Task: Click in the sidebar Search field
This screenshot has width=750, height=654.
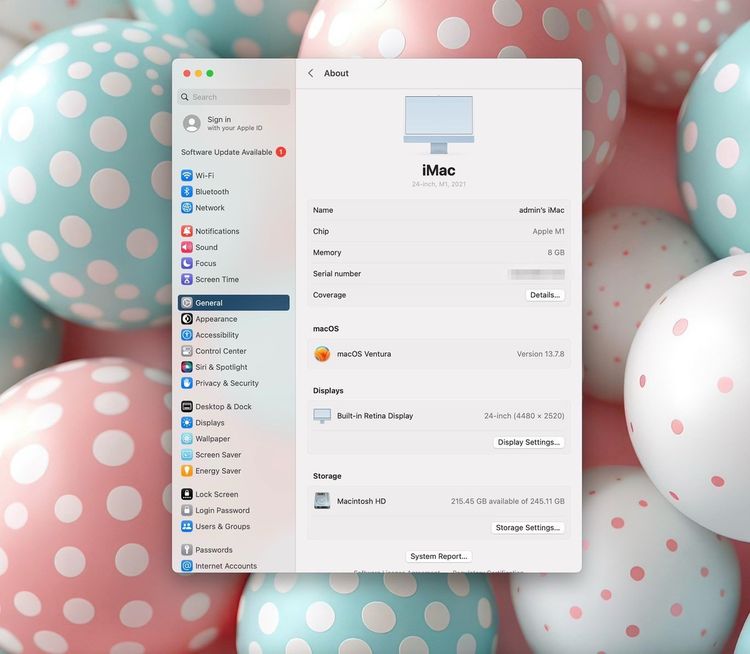Action: click(234, 97)
